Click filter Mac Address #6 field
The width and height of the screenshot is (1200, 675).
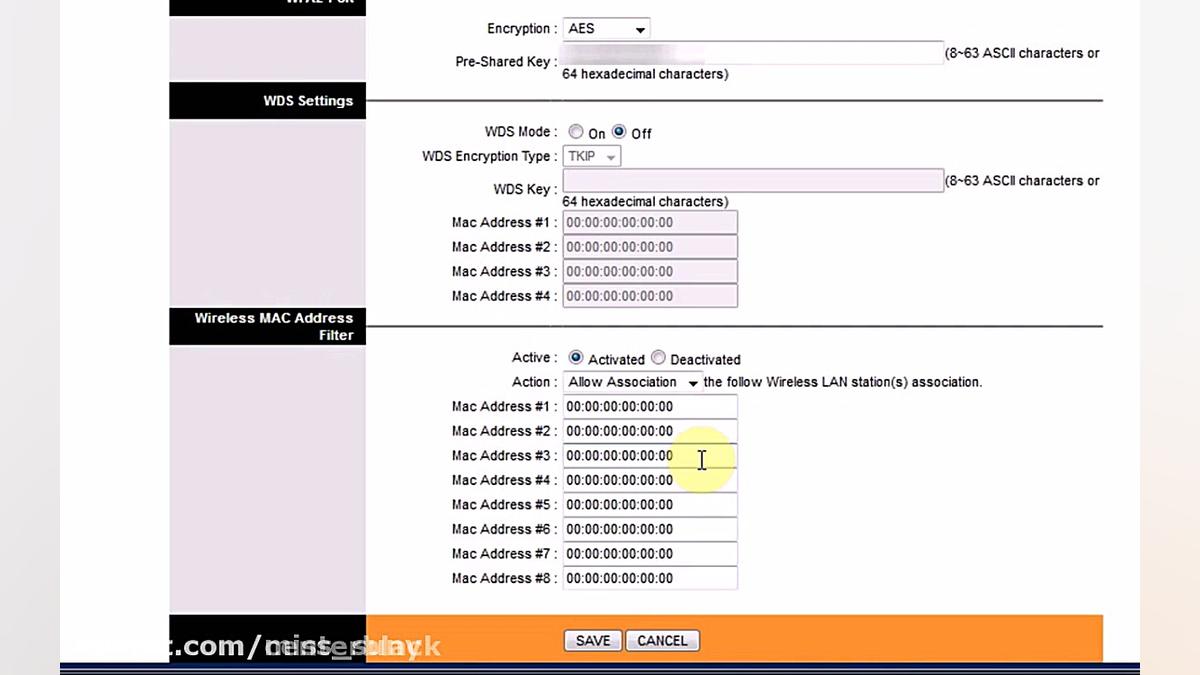pos(650,529)
